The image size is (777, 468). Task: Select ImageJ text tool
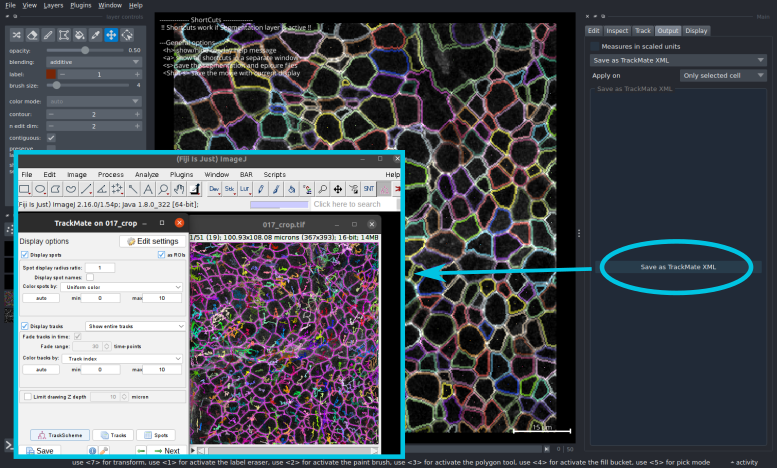click(x=147, y=188)
